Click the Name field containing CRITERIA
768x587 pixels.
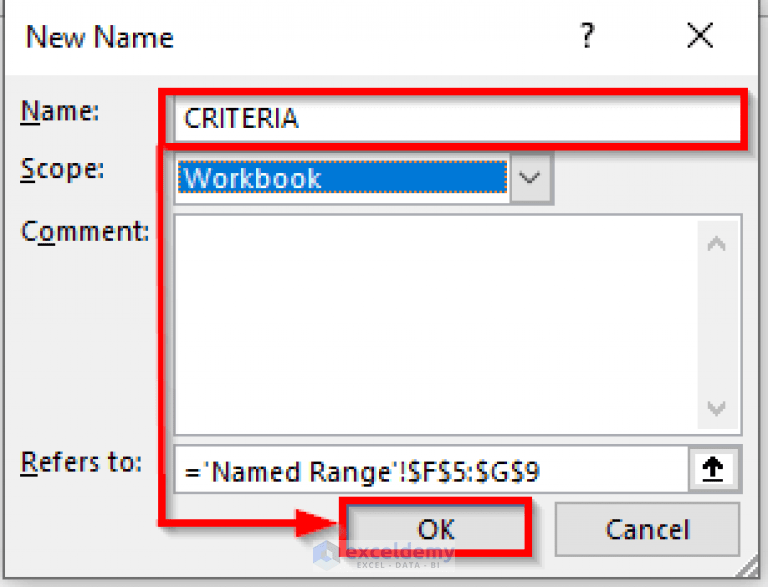coord(457,119)
